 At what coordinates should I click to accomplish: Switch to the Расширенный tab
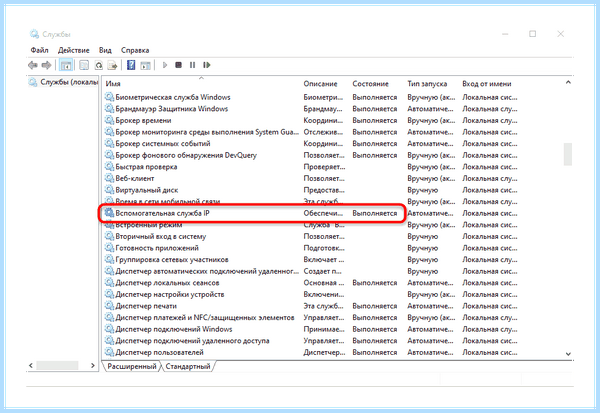(132, 366)
